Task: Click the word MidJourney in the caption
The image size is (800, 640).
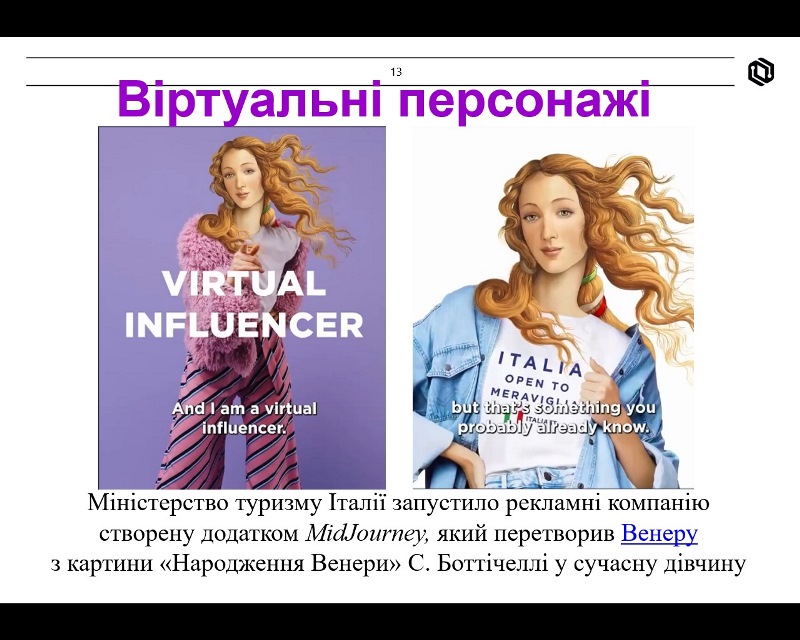Action: [367, 534]
